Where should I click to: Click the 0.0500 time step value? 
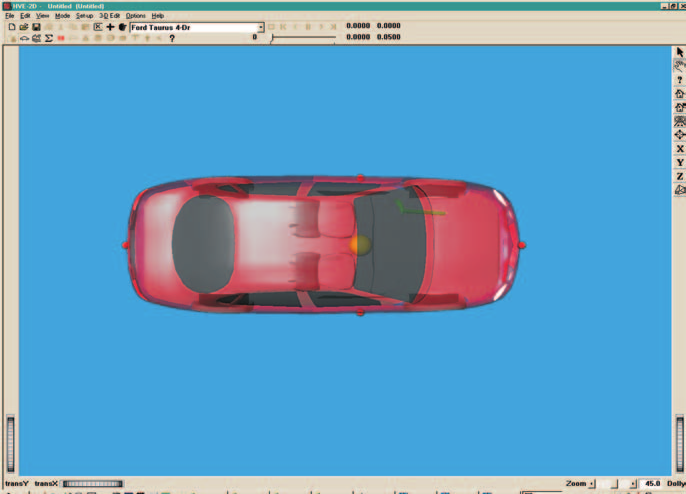[388, 37]
